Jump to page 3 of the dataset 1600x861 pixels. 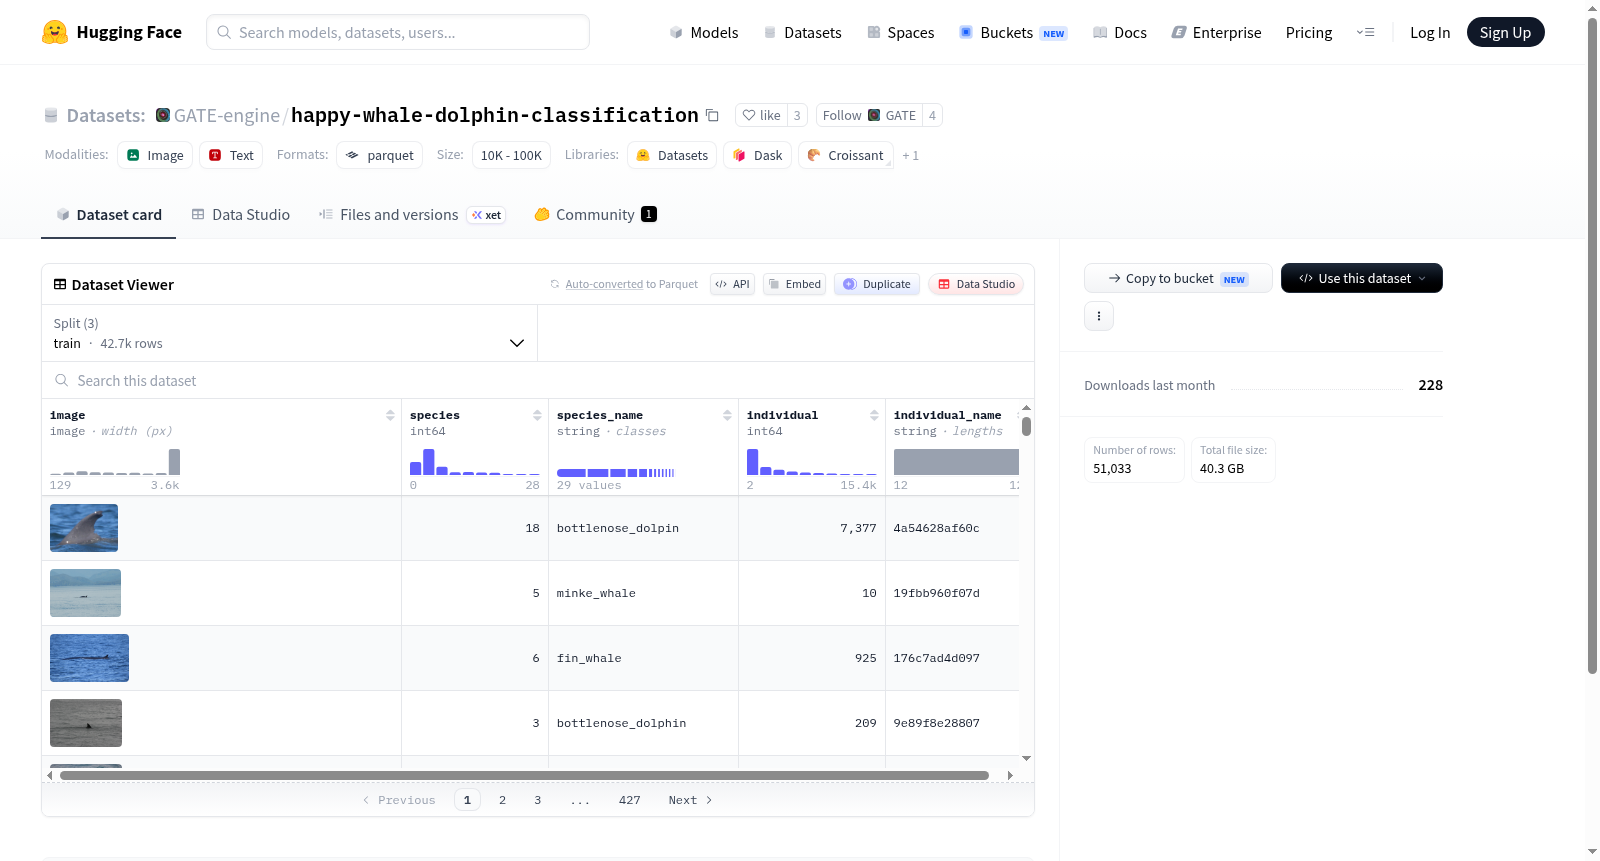pyautogui.click(x=537, y=800)
